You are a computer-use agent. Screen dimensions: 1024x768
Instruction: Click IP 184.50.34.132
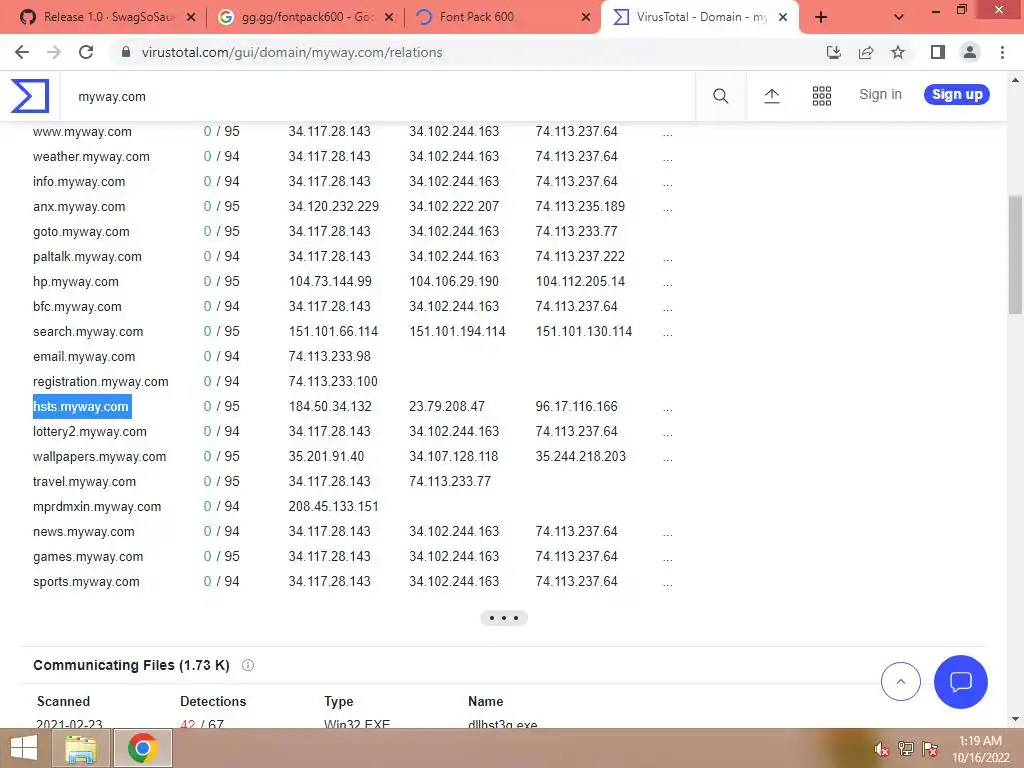330,406
